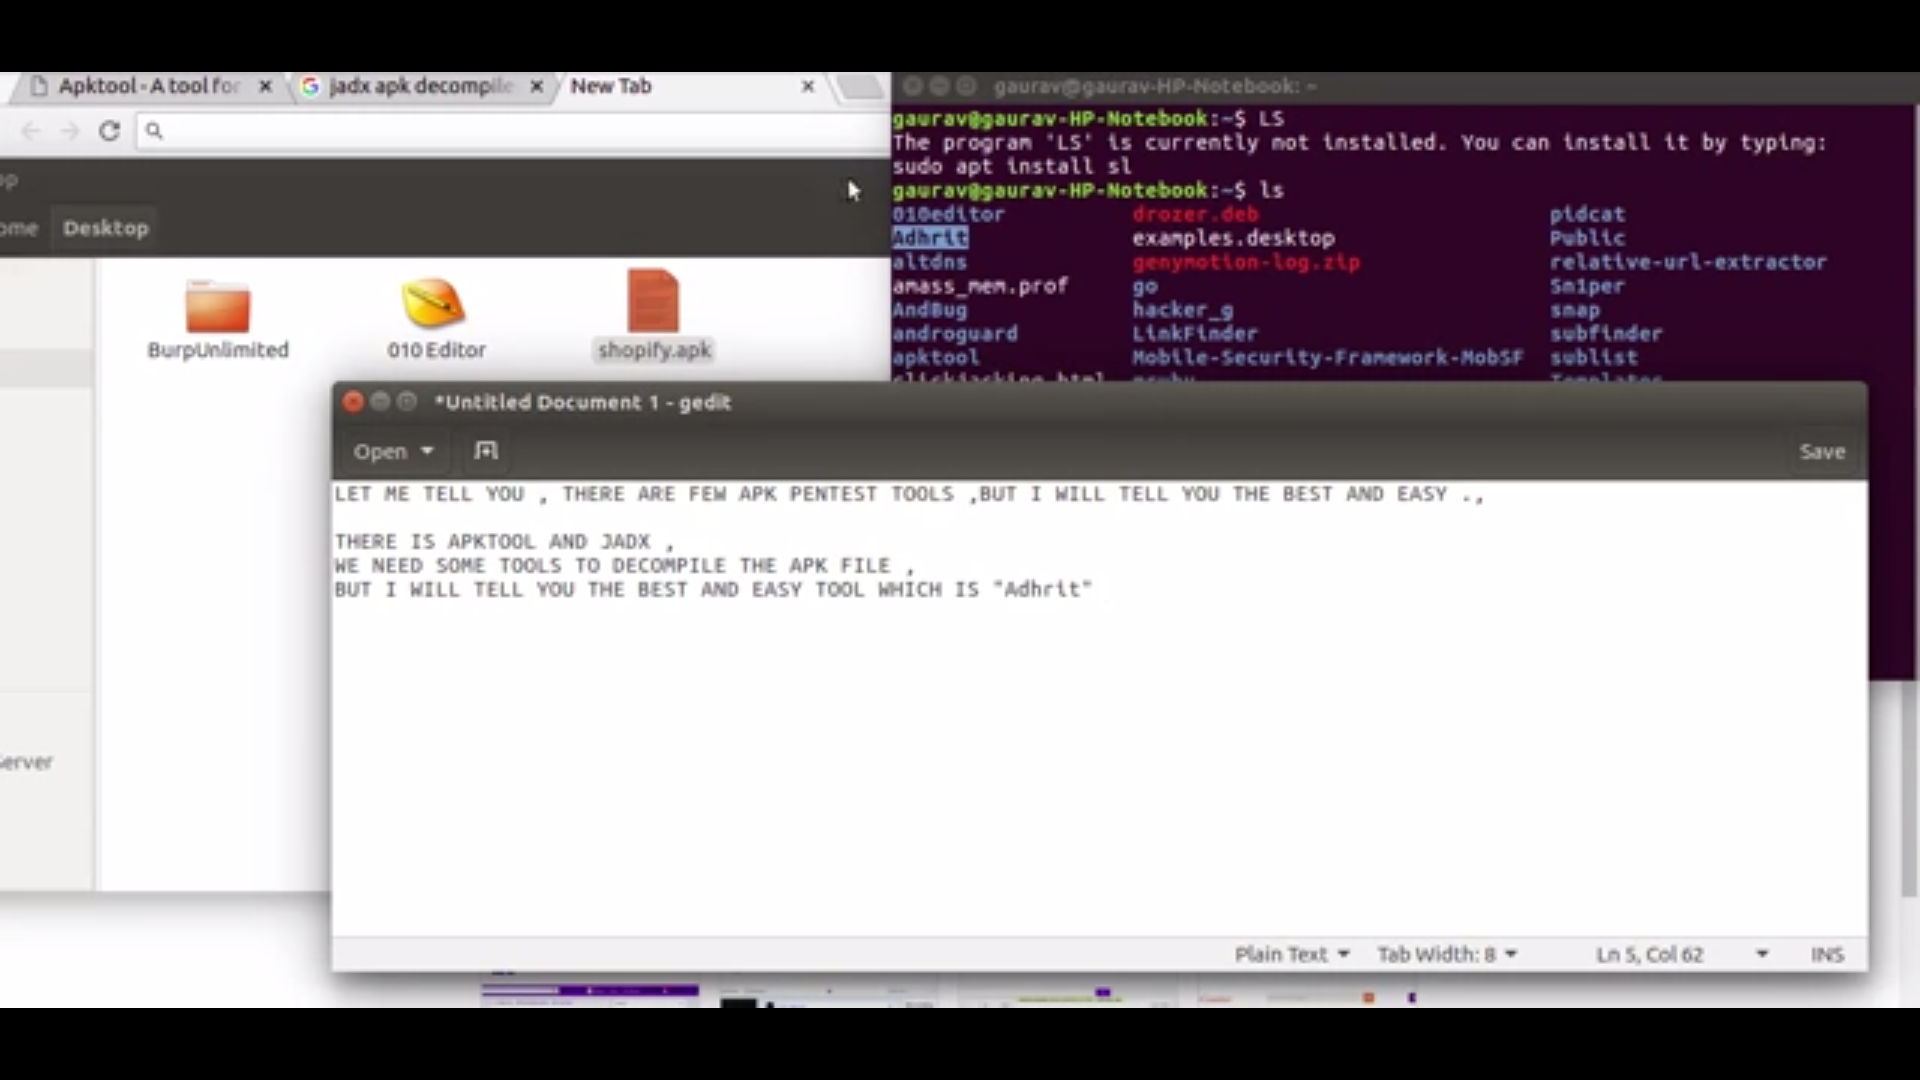Click the browser back arrow

(31, 131)
